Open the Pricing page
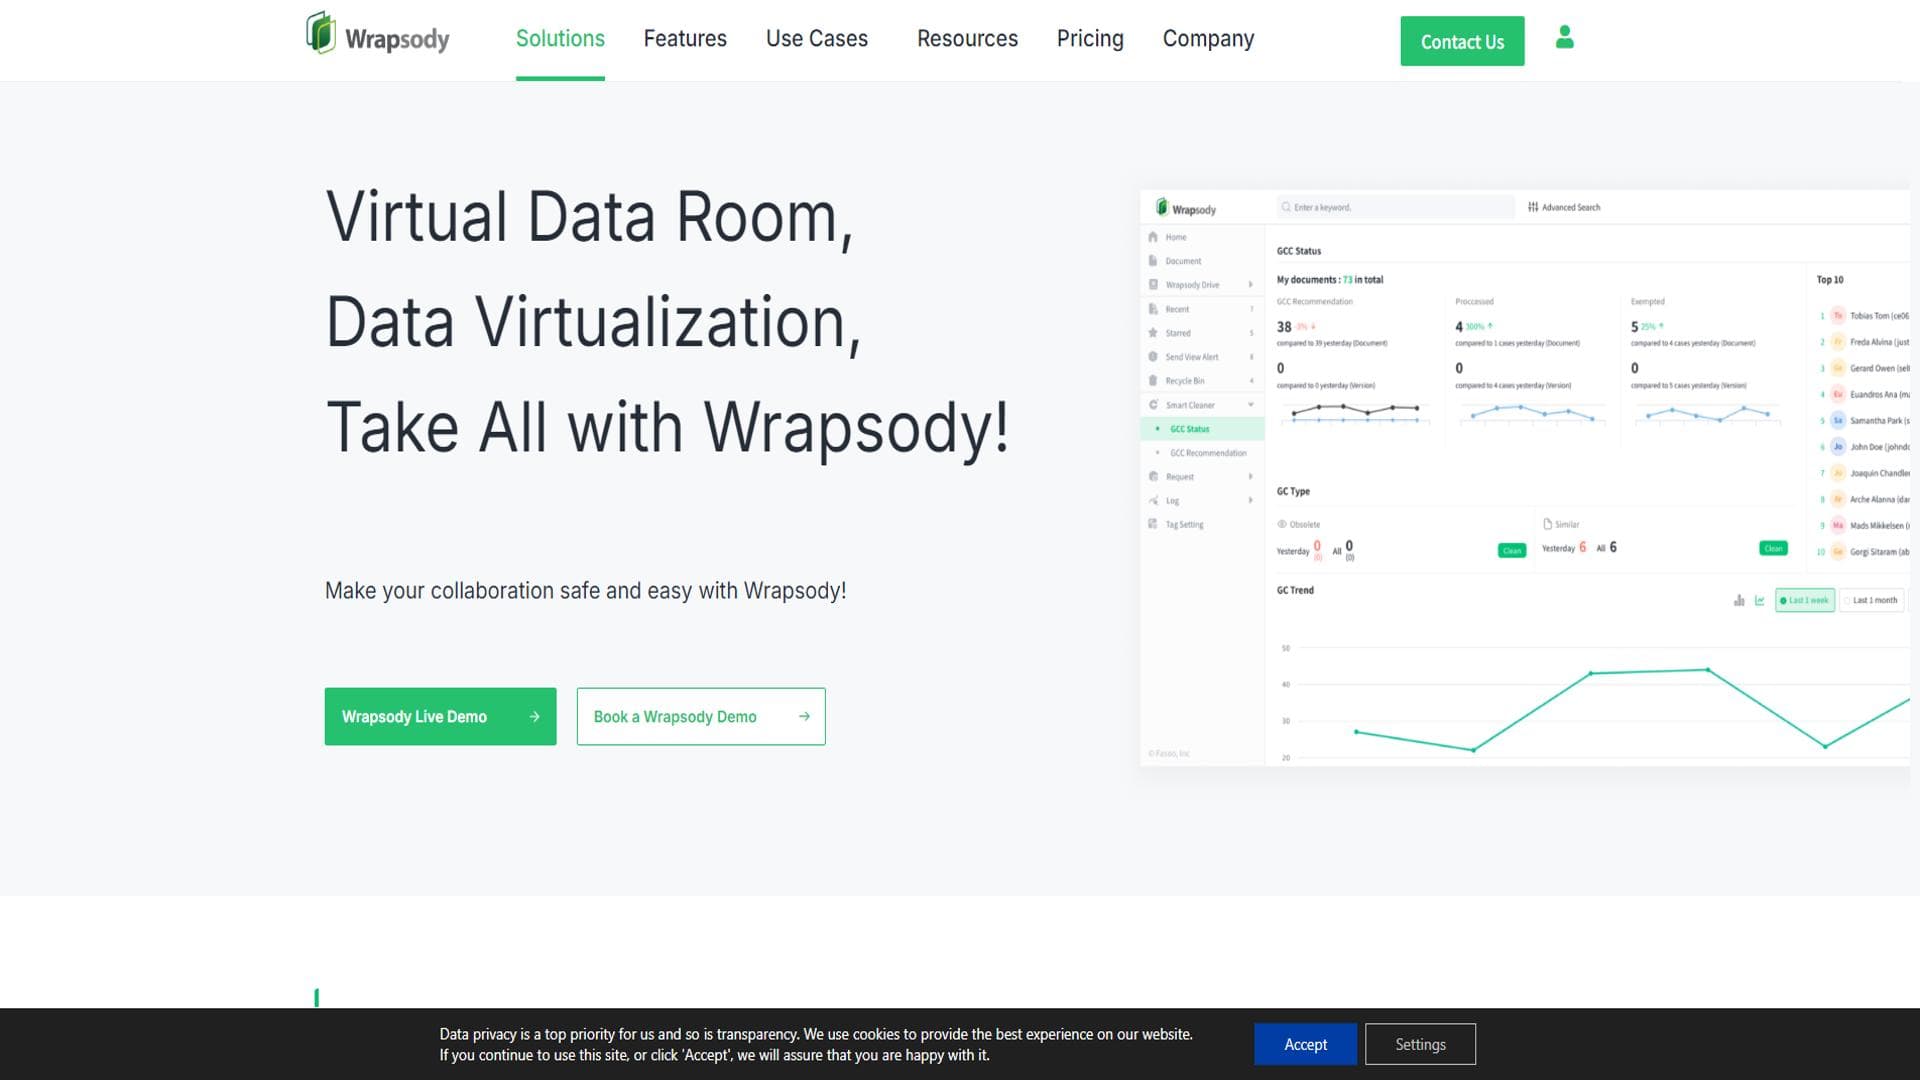 click(1090, 39)
